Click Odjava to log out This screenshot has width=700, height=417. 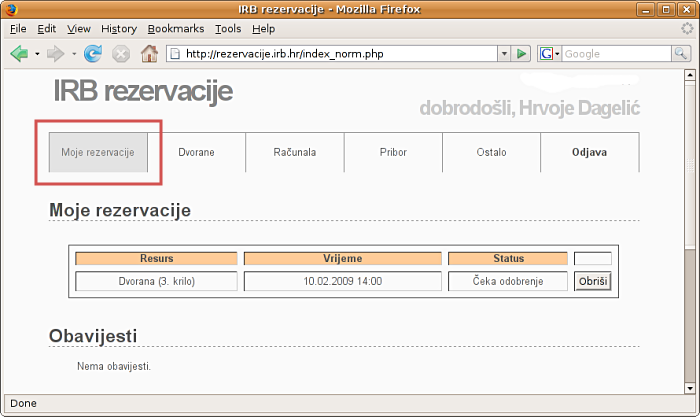(590, 153)
